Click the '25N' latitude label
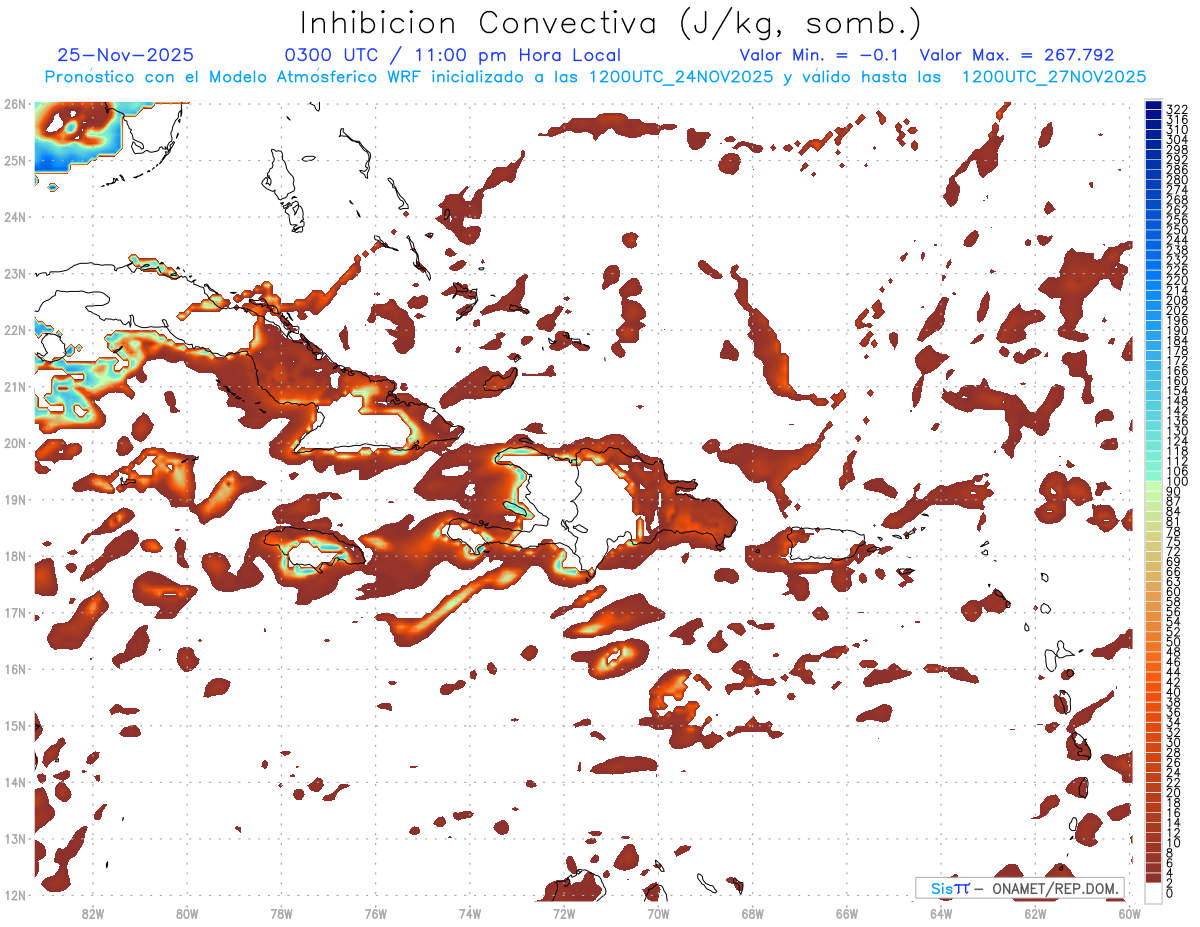1200x927 pixels. [15, 160]
